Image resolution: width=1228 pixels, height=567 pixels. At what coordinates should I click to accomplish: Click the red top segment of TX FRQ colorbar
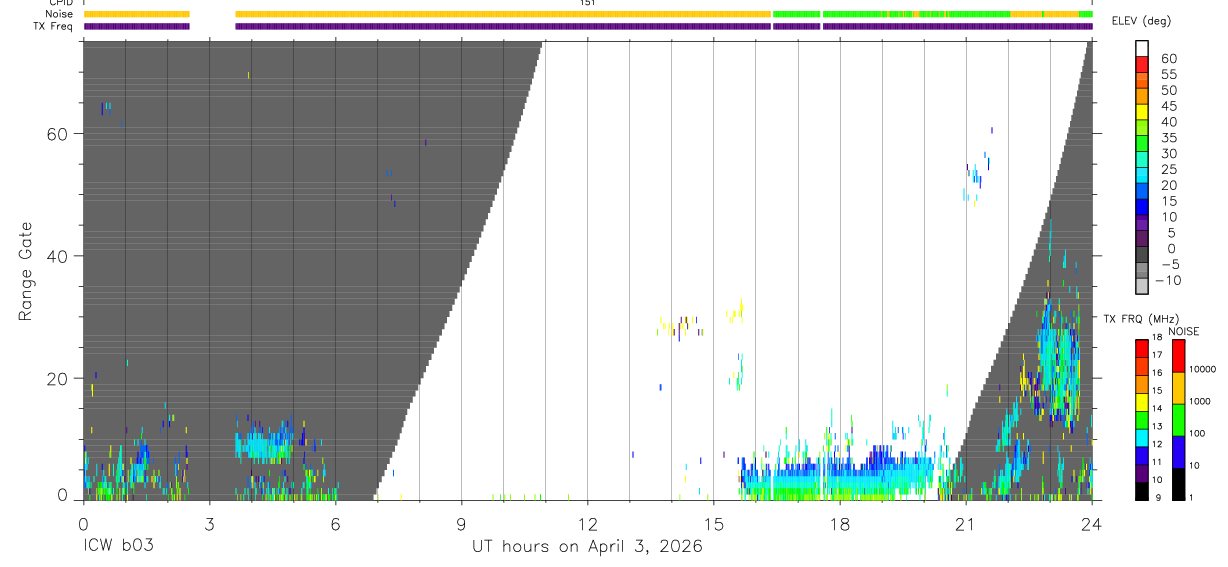pos(1142,349)
